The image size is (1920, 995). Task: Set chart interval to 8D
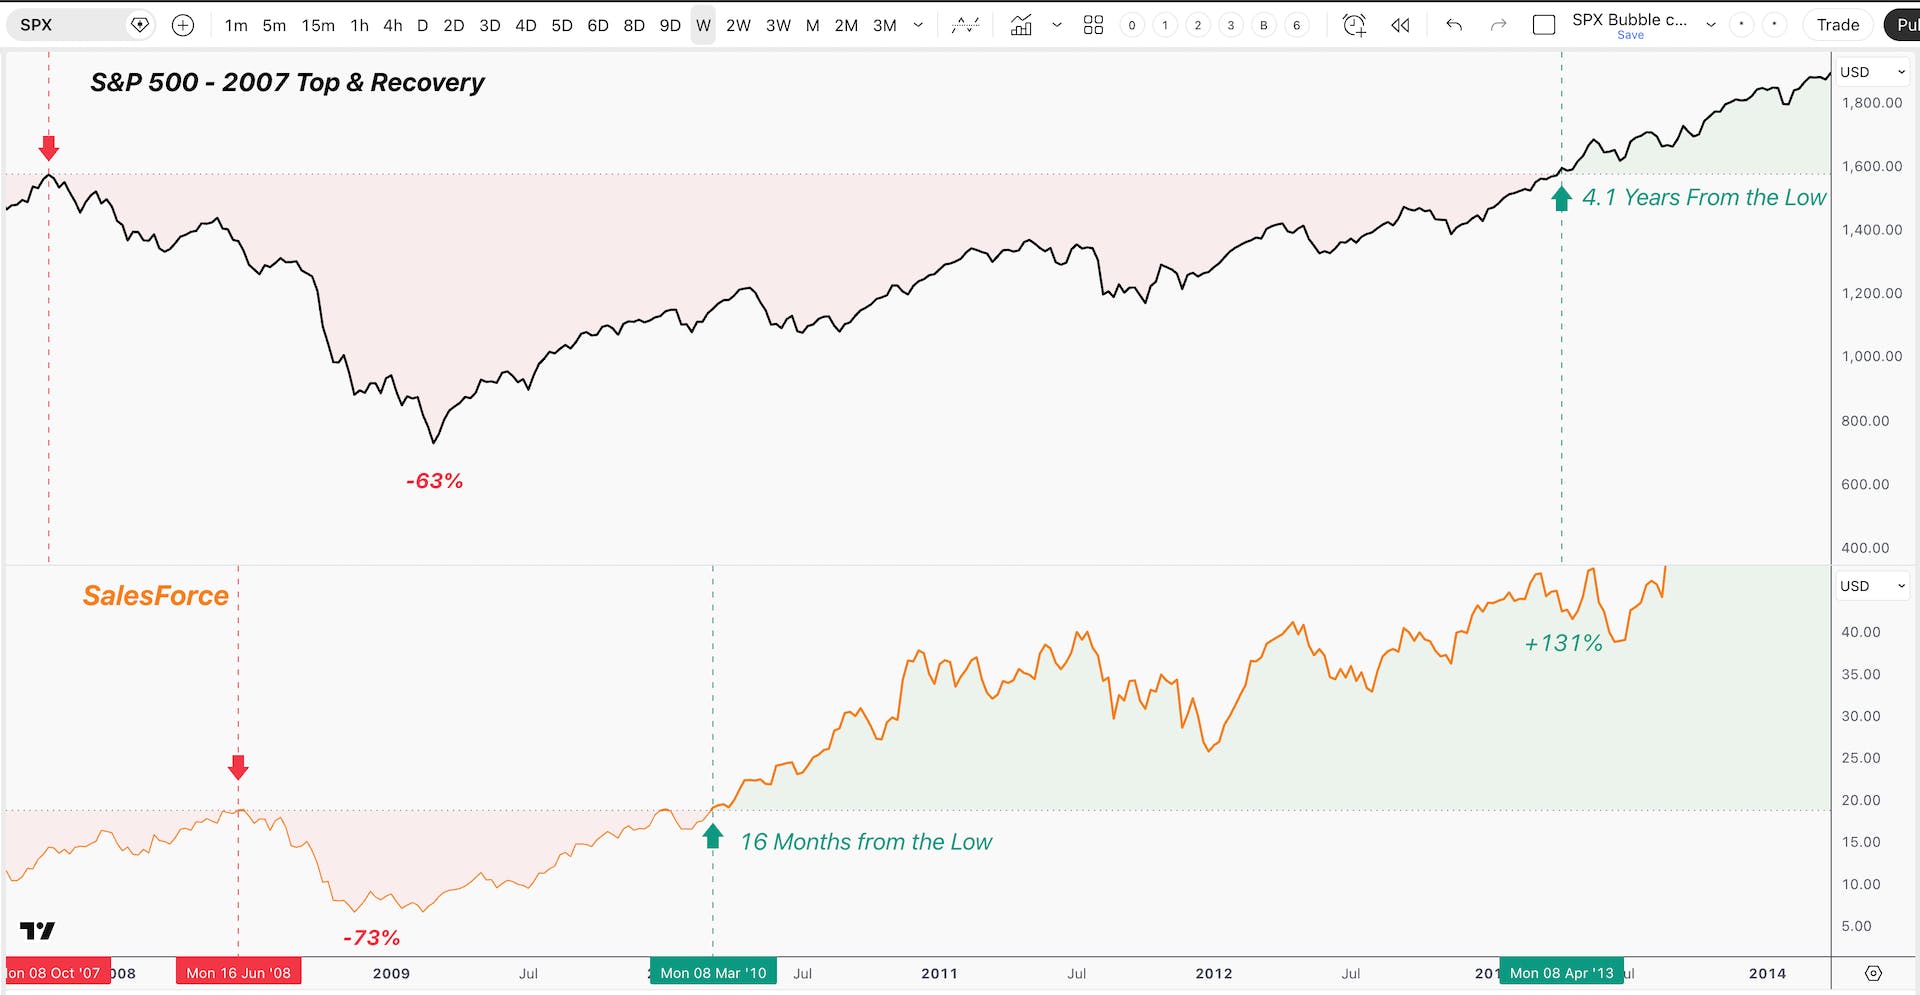pos(634,25)
